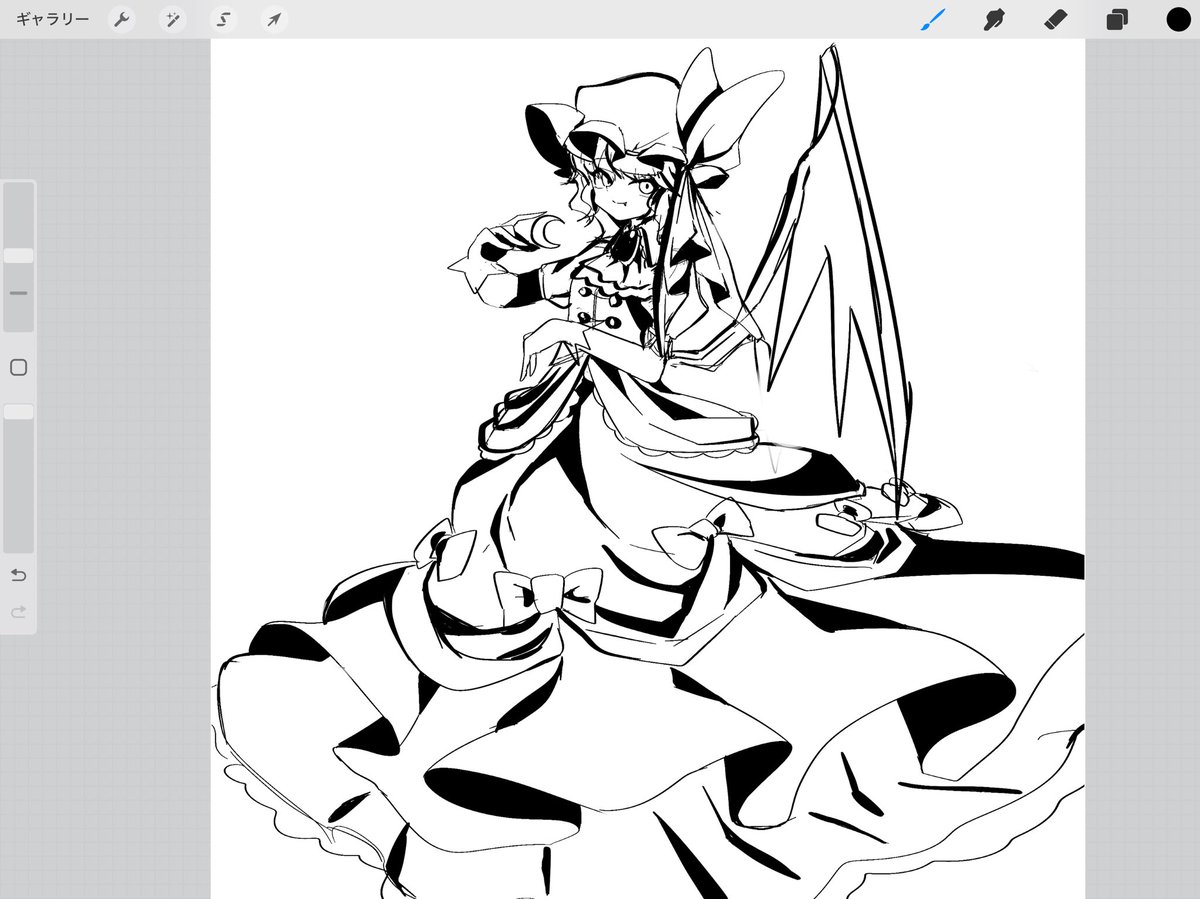Click the brush opacity slider handle

click(18, 412)
